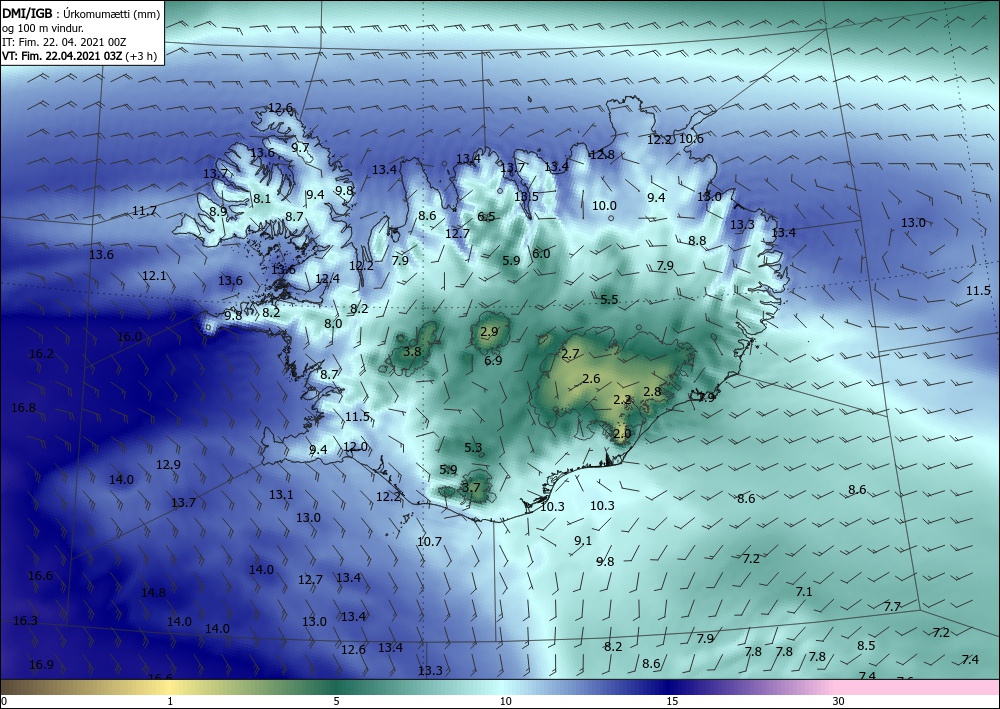Click the 12.8 map value
The image size is (1000, 709).
click(x=602, y=154)
